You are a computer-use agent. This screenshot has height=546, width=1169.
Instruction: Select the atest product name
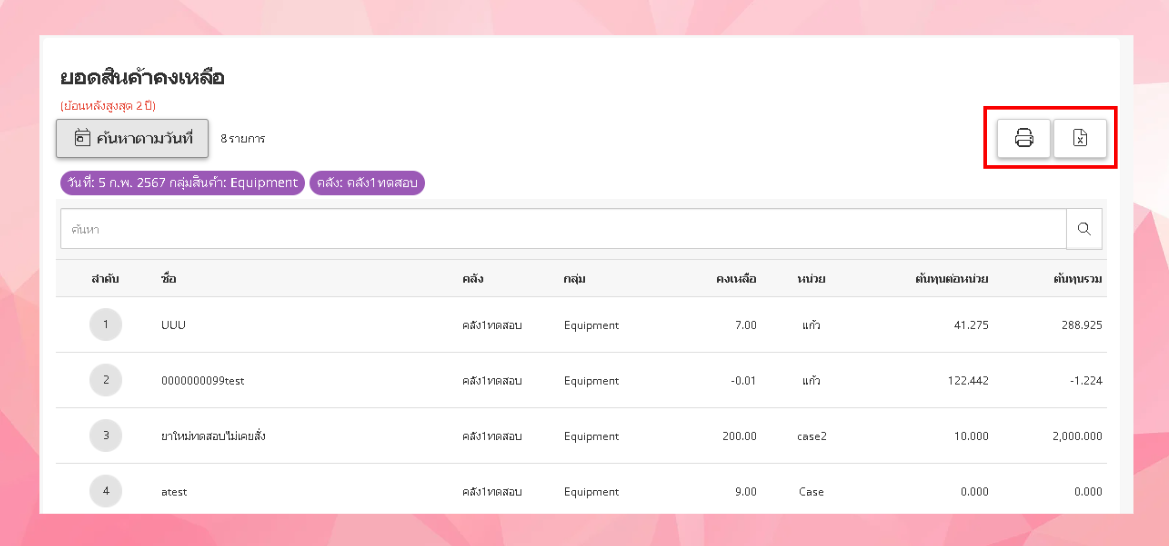[x=174, y=492]
